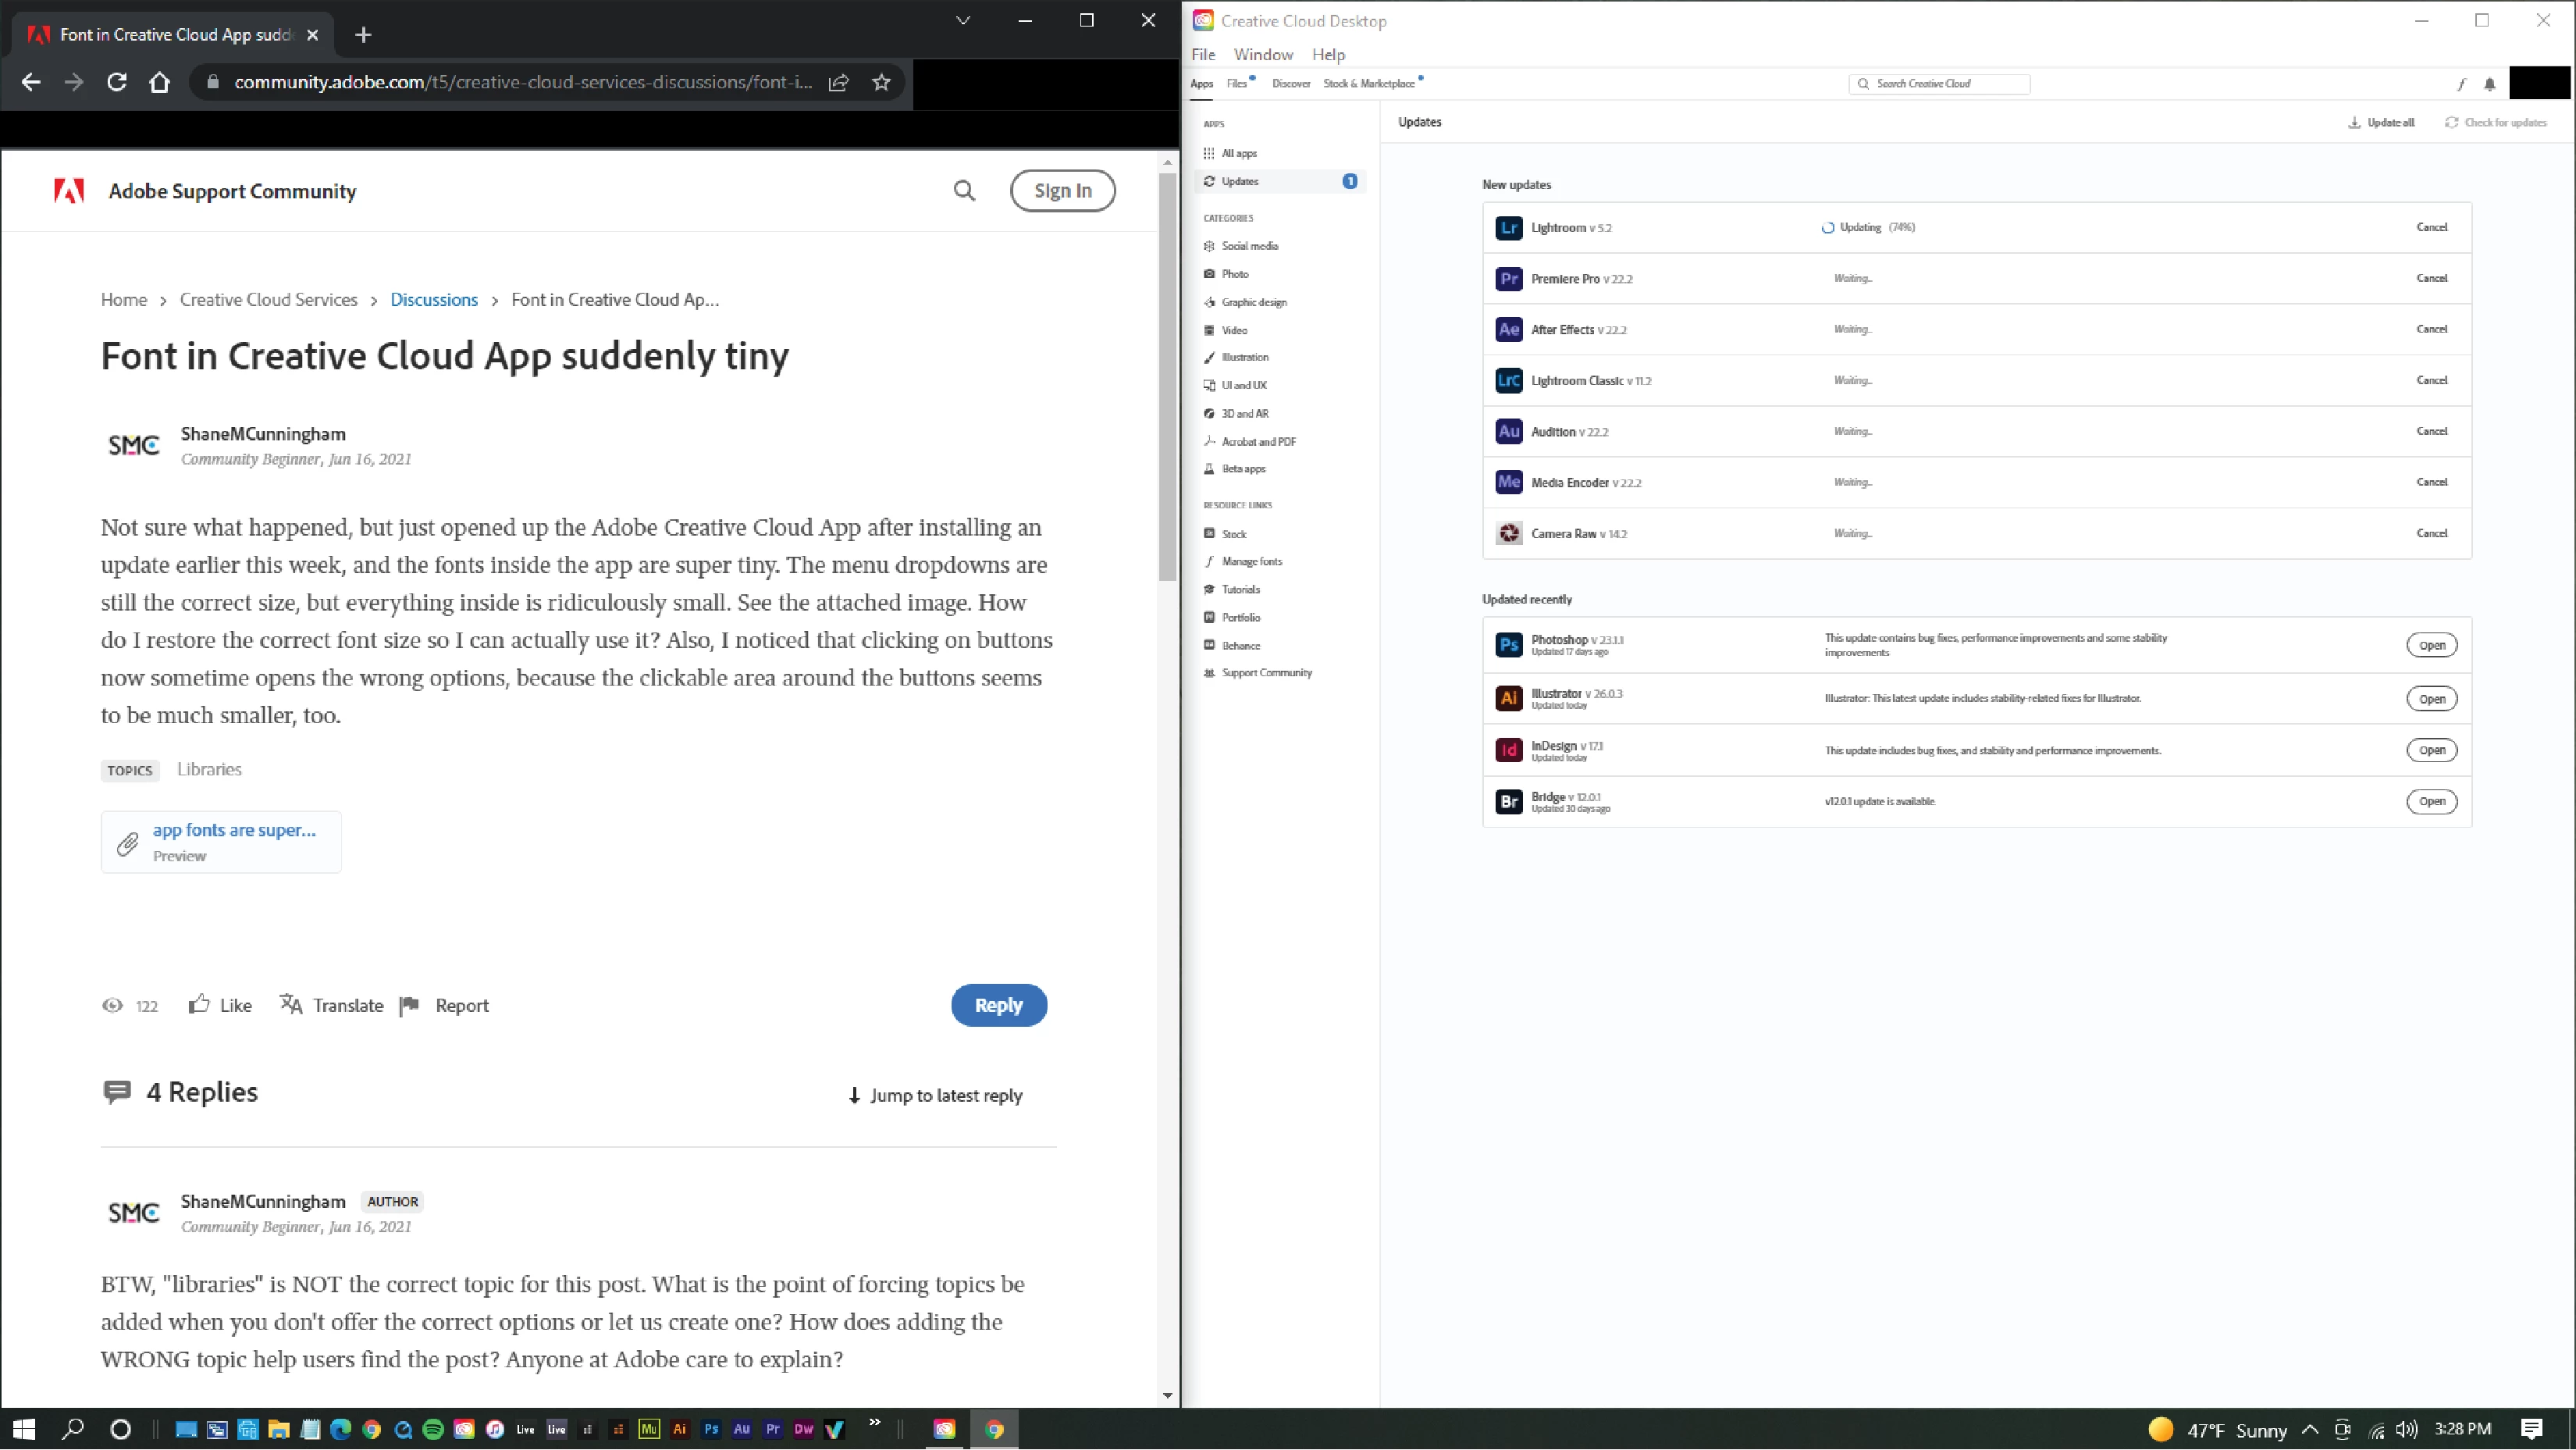Click the Like thumbs-up icon on post
This screenshot has width=2576, height=1450.
pyautogui.click(x=199, y=1004)
